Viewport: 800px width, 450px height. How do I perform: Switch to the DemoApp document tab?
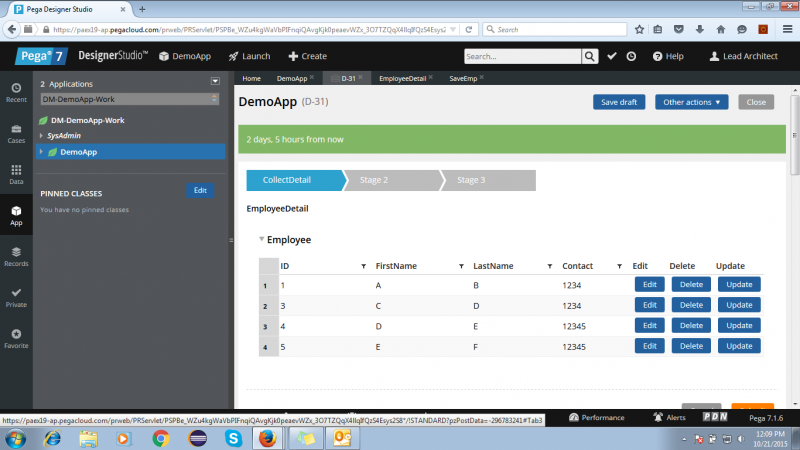tap(292, 79)
